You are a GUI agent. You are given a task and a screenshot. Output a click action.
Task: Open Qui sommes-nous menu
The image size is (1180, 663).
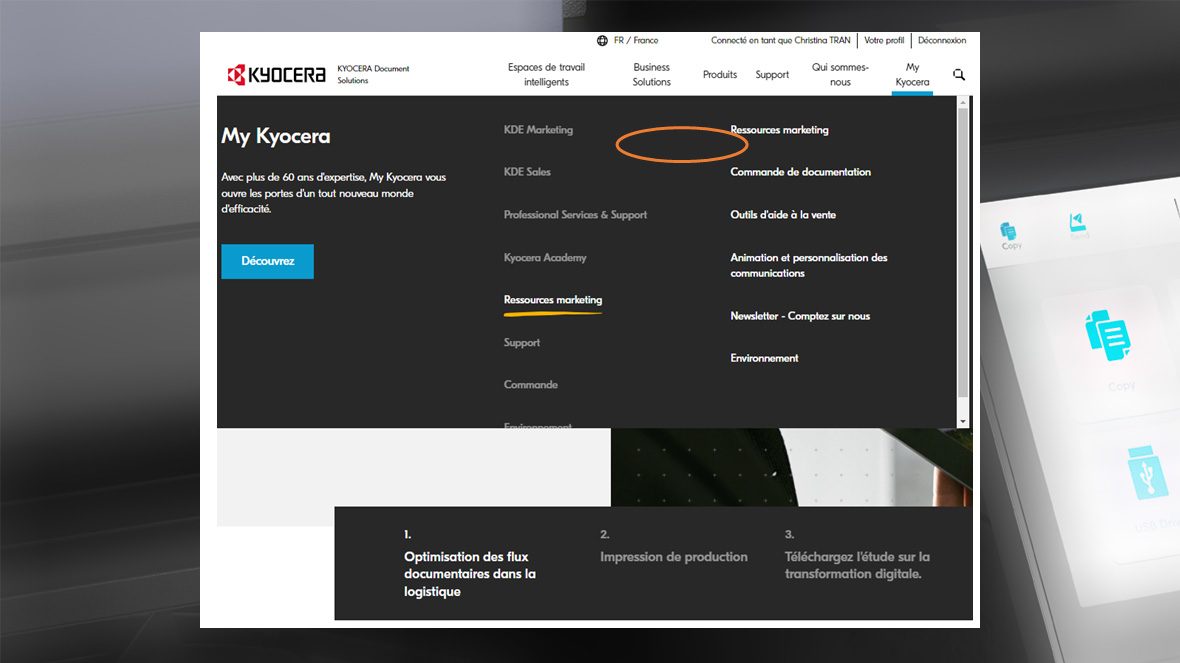[x=840, y=75]
